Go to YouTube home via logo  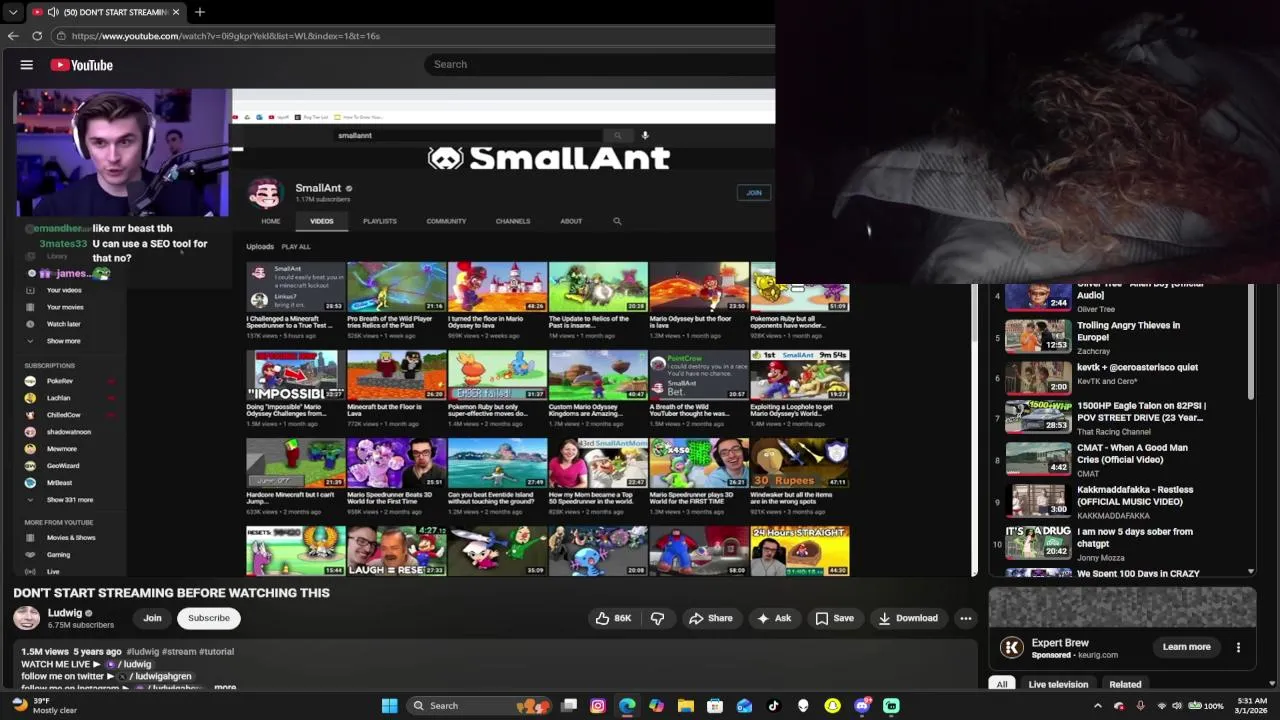point(82,65)
